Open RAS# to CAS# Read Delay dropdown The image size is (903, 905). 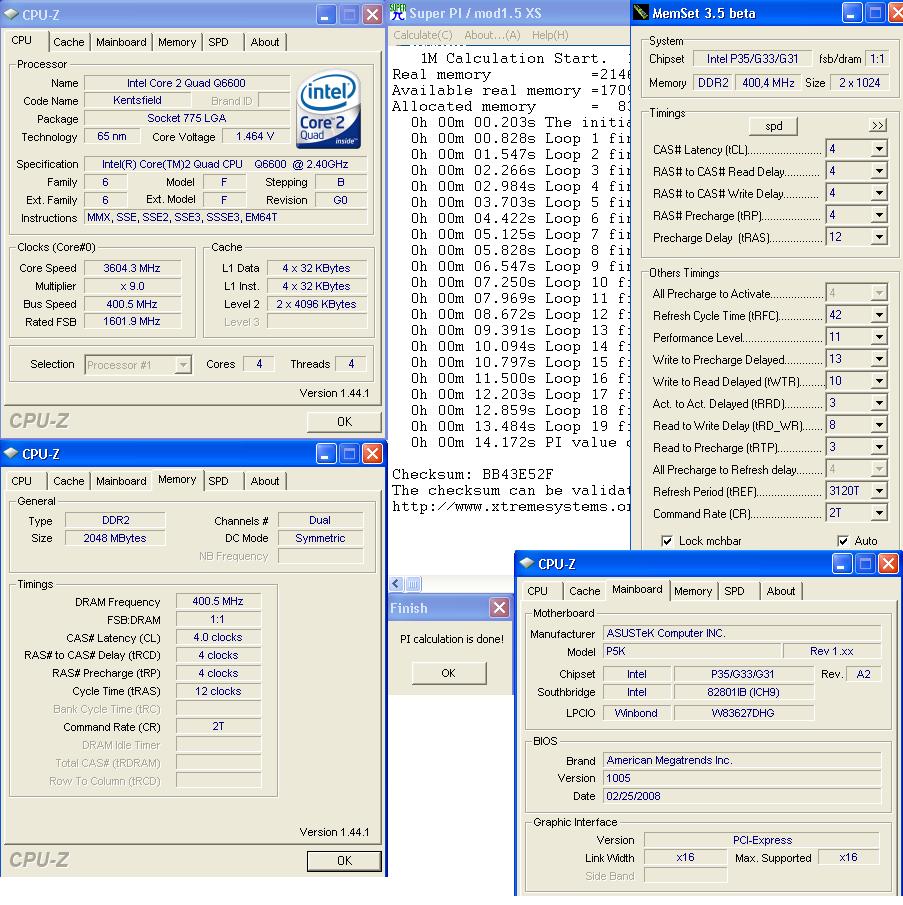click(x=878, y=171)
